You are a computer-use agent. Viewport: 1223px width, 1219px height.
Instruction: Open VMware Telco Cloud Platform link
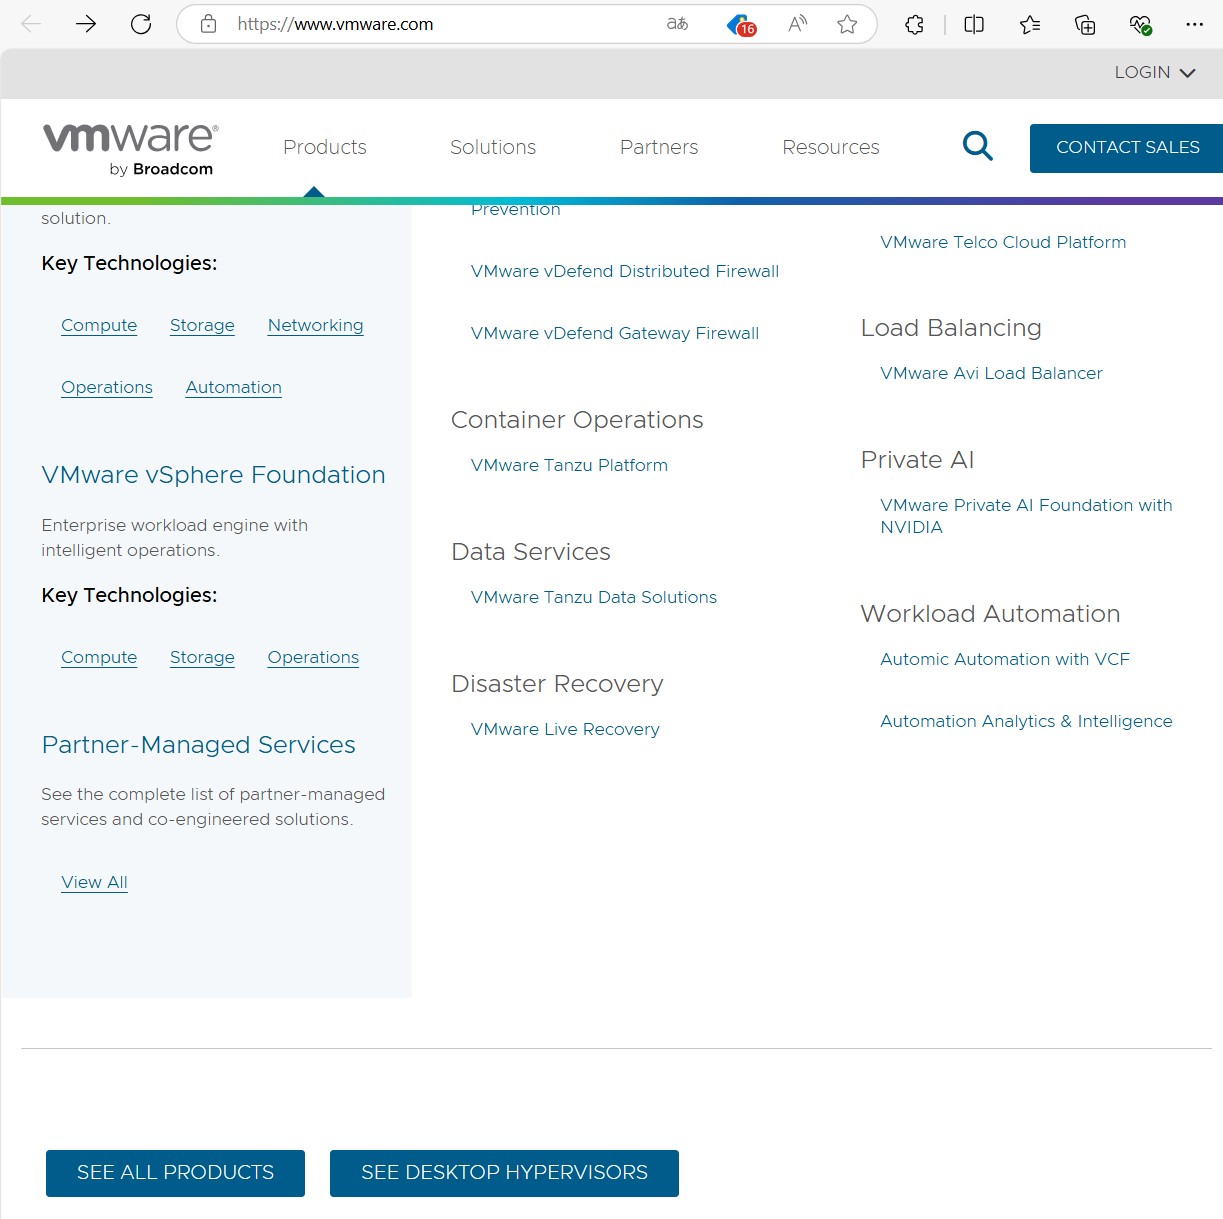[1003, 242]
